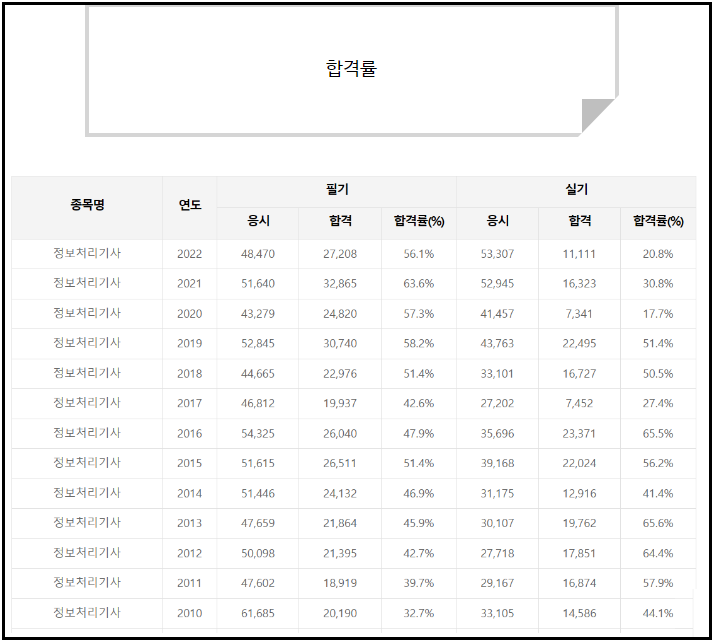The image size is (714, 641).
Task: Select the year 2016 cell
Action: pos(189,433)
